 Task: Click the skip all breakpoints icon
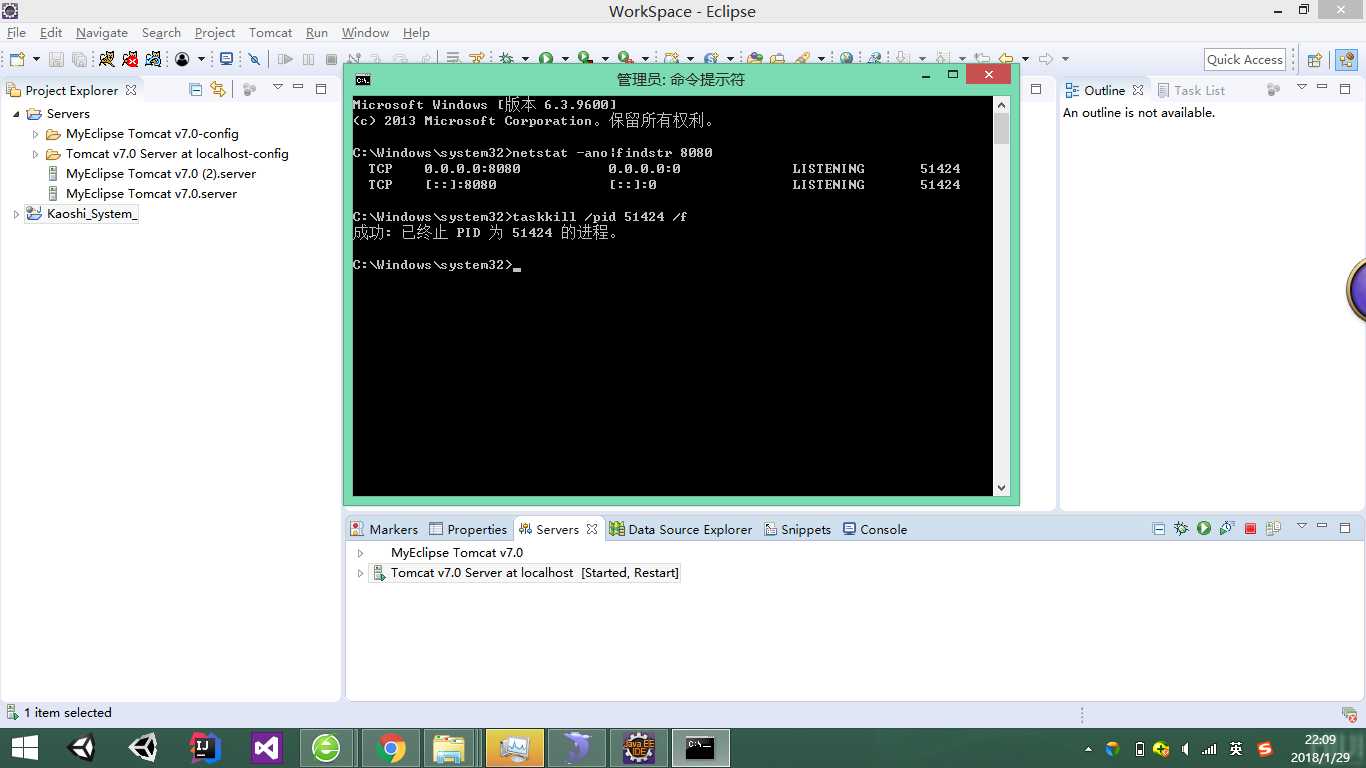click(x=254, y=59)
